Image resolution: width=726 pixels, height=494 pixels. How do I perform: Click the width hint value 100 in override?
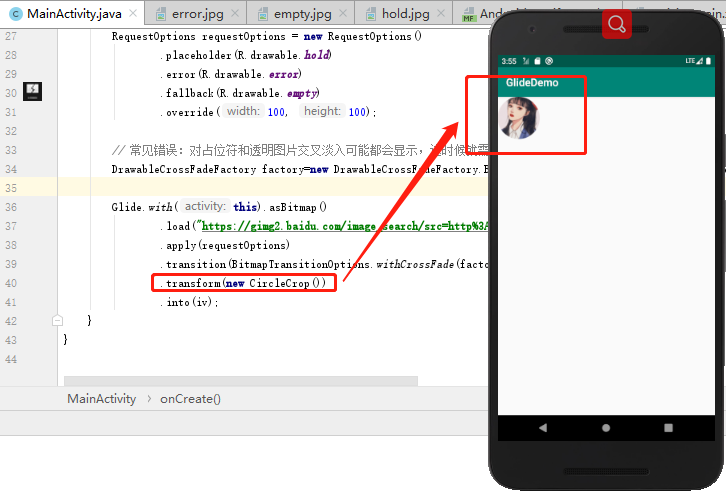tap(276, 112)
